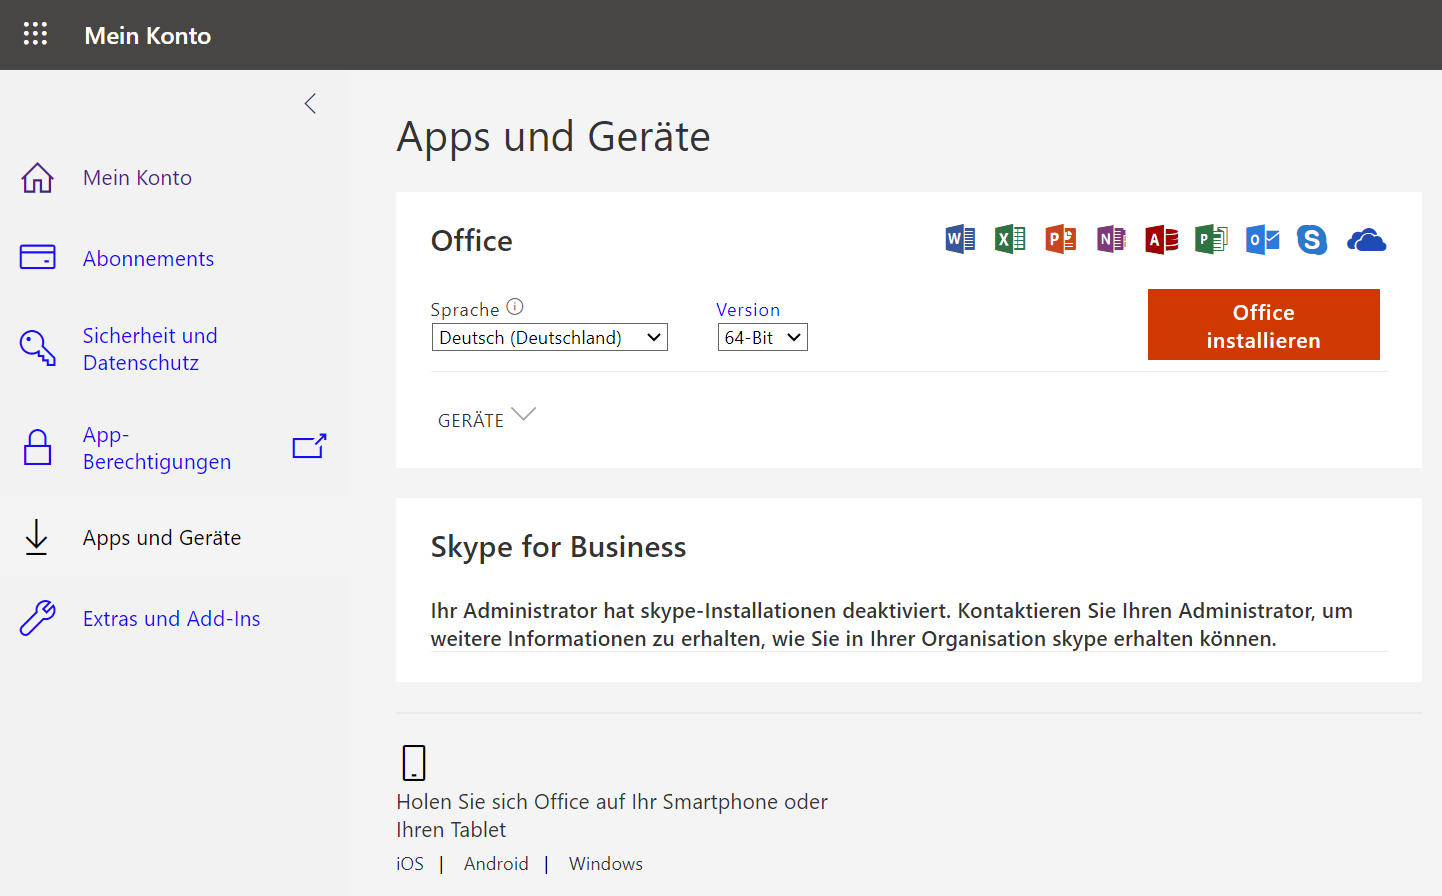
Task: Go to Abonnements in the sidebar
Action: point(148,259)
